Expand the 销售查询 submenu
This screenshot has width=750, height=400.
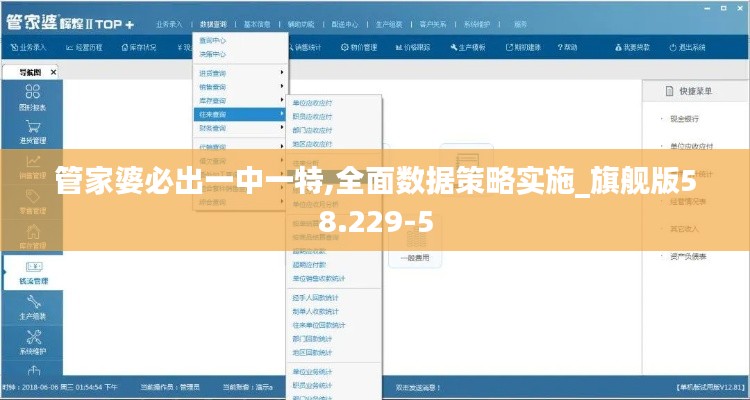pyautogui.click(x=238, y=87)
